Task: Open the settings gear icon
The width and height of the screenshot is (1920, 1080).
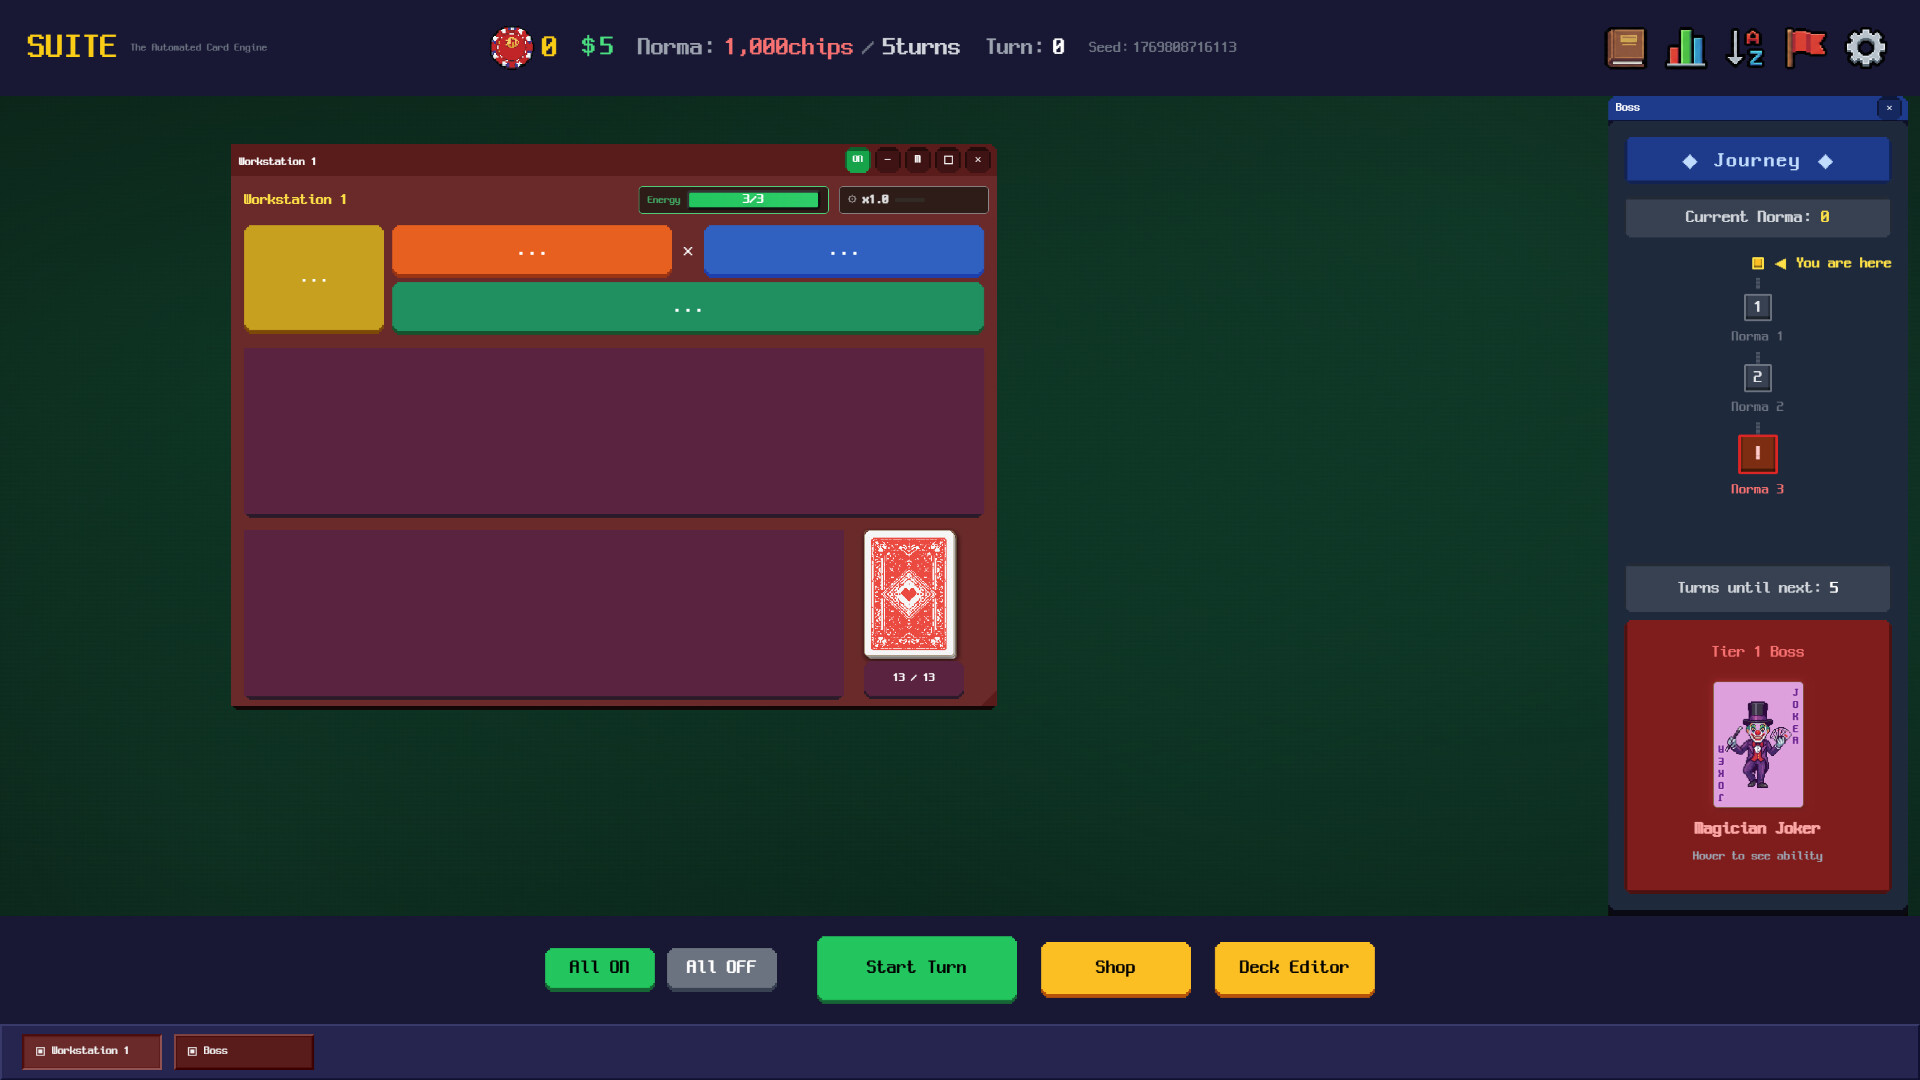Action: [1866, 47]
